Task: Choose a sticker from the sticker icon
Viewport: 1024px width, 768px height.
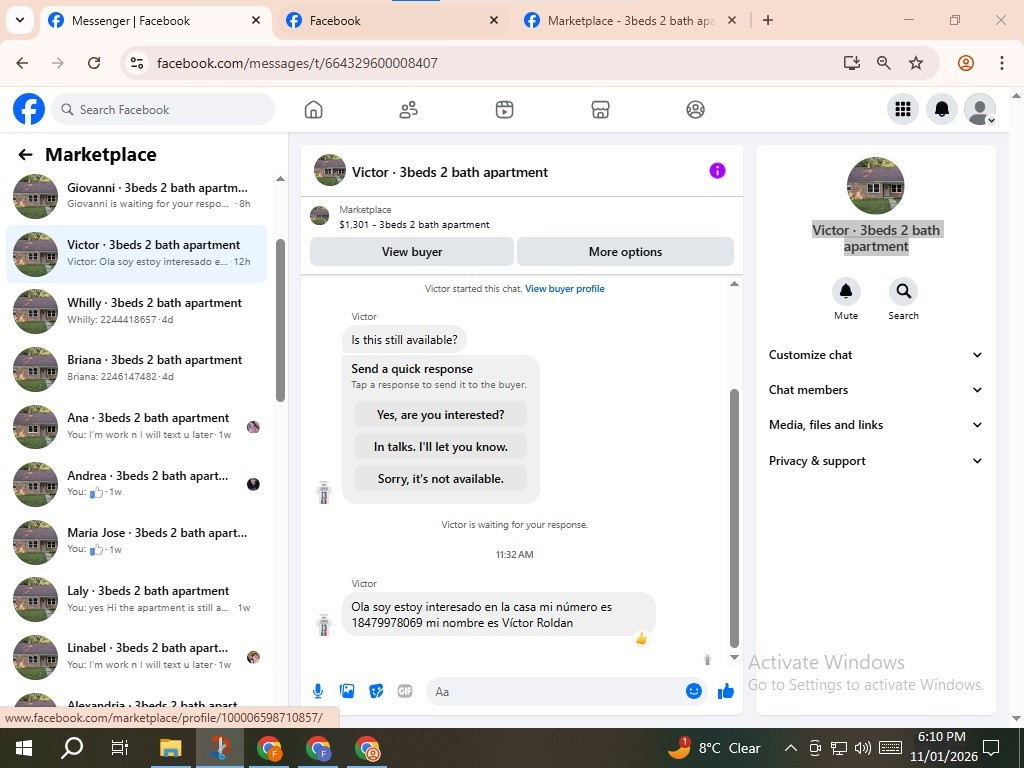Action: 376,691
